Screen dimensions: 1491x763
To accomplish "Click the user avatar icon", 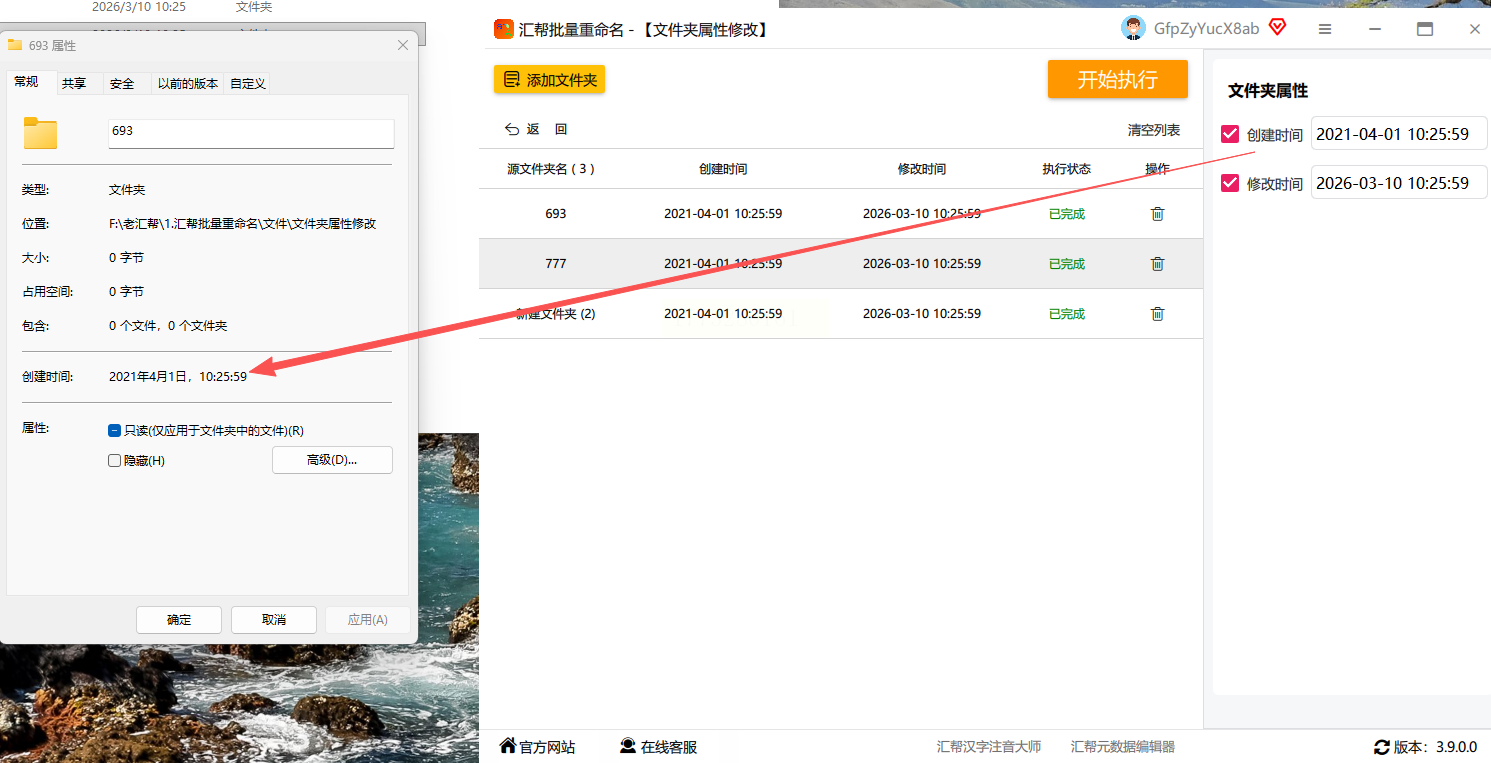I will [x=1133, y=29].
